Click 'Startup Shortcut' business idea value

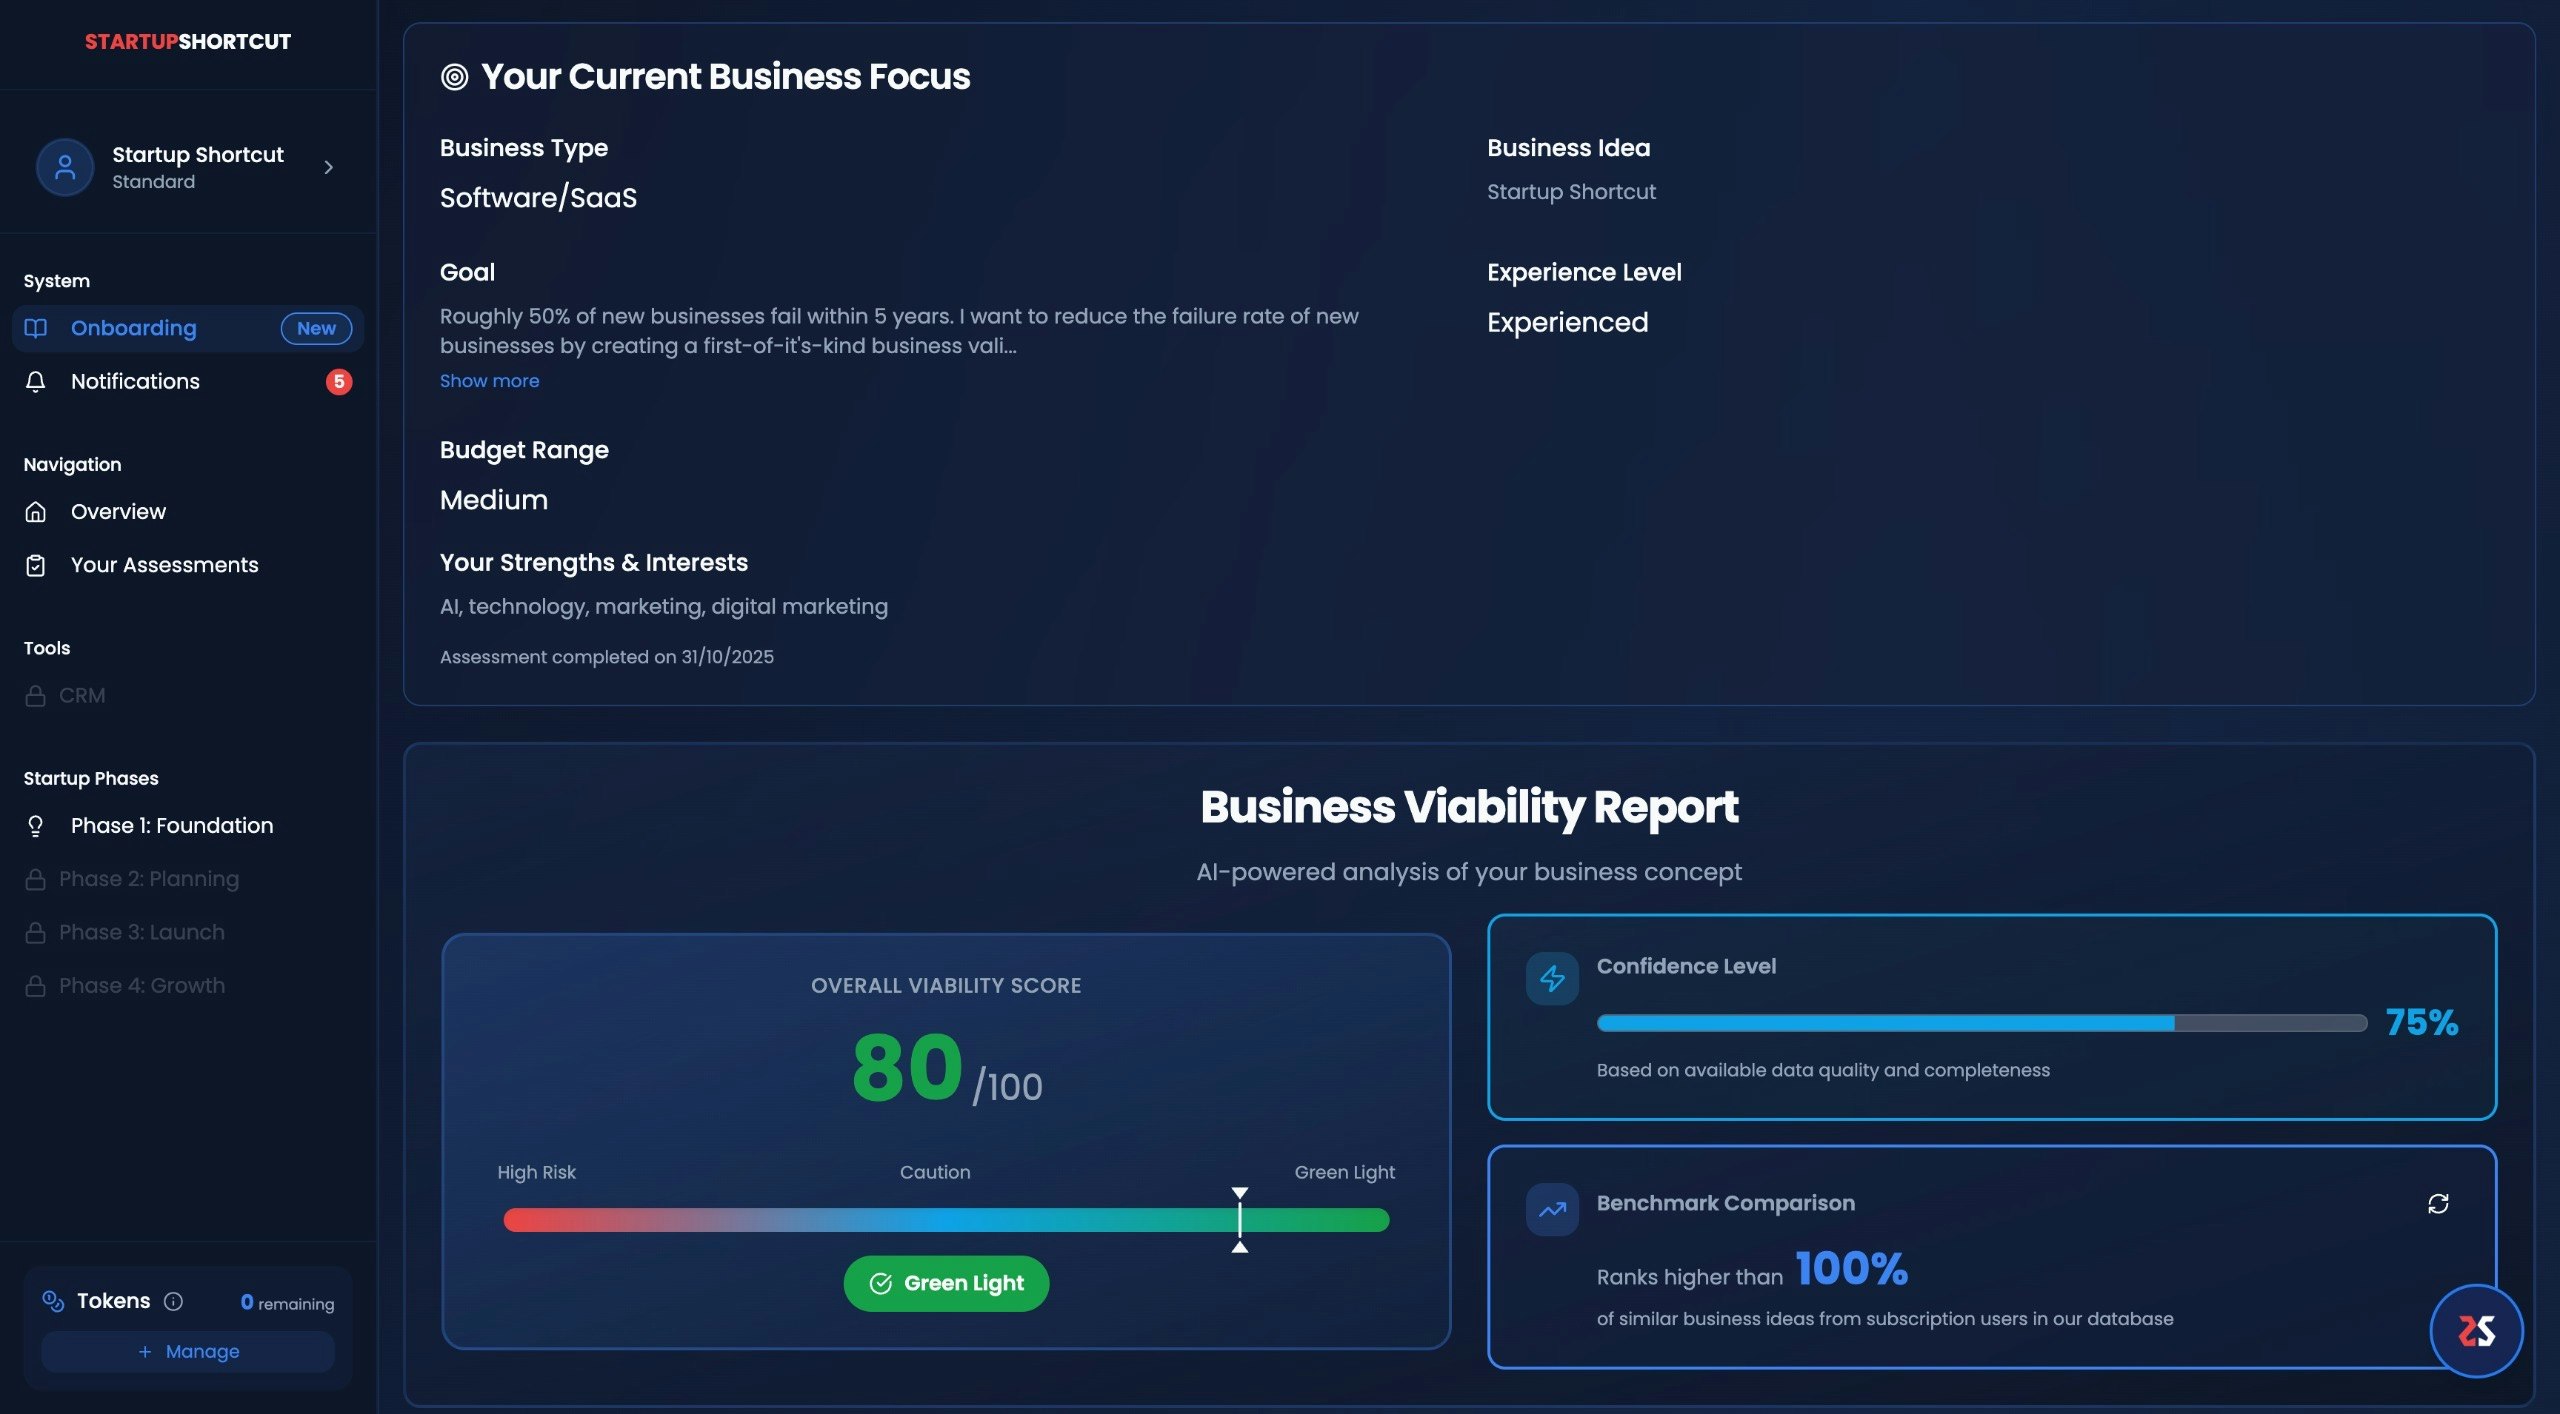click(1571, 191)
